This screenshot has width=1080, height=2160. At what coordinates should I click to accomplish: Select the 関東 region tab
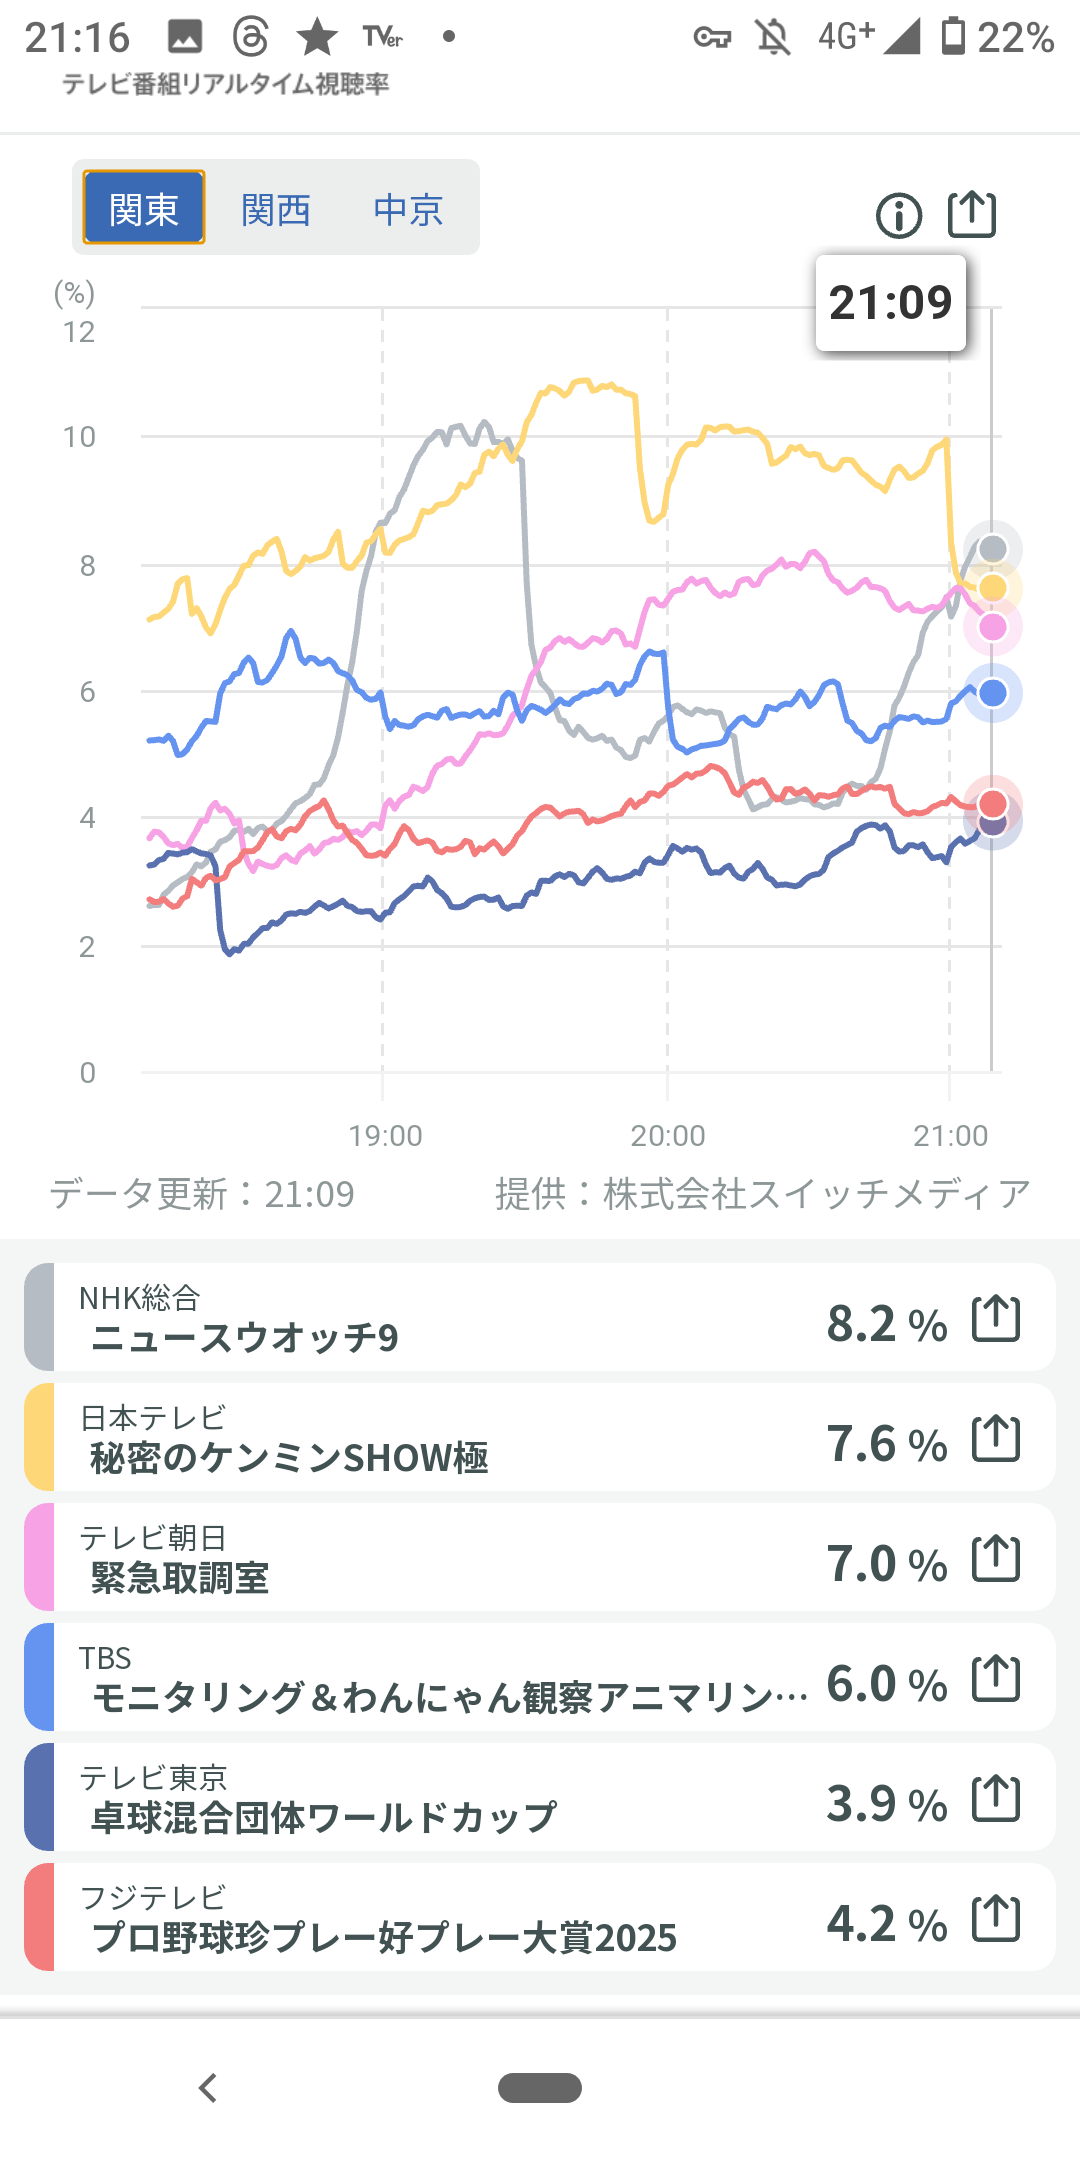144,208
